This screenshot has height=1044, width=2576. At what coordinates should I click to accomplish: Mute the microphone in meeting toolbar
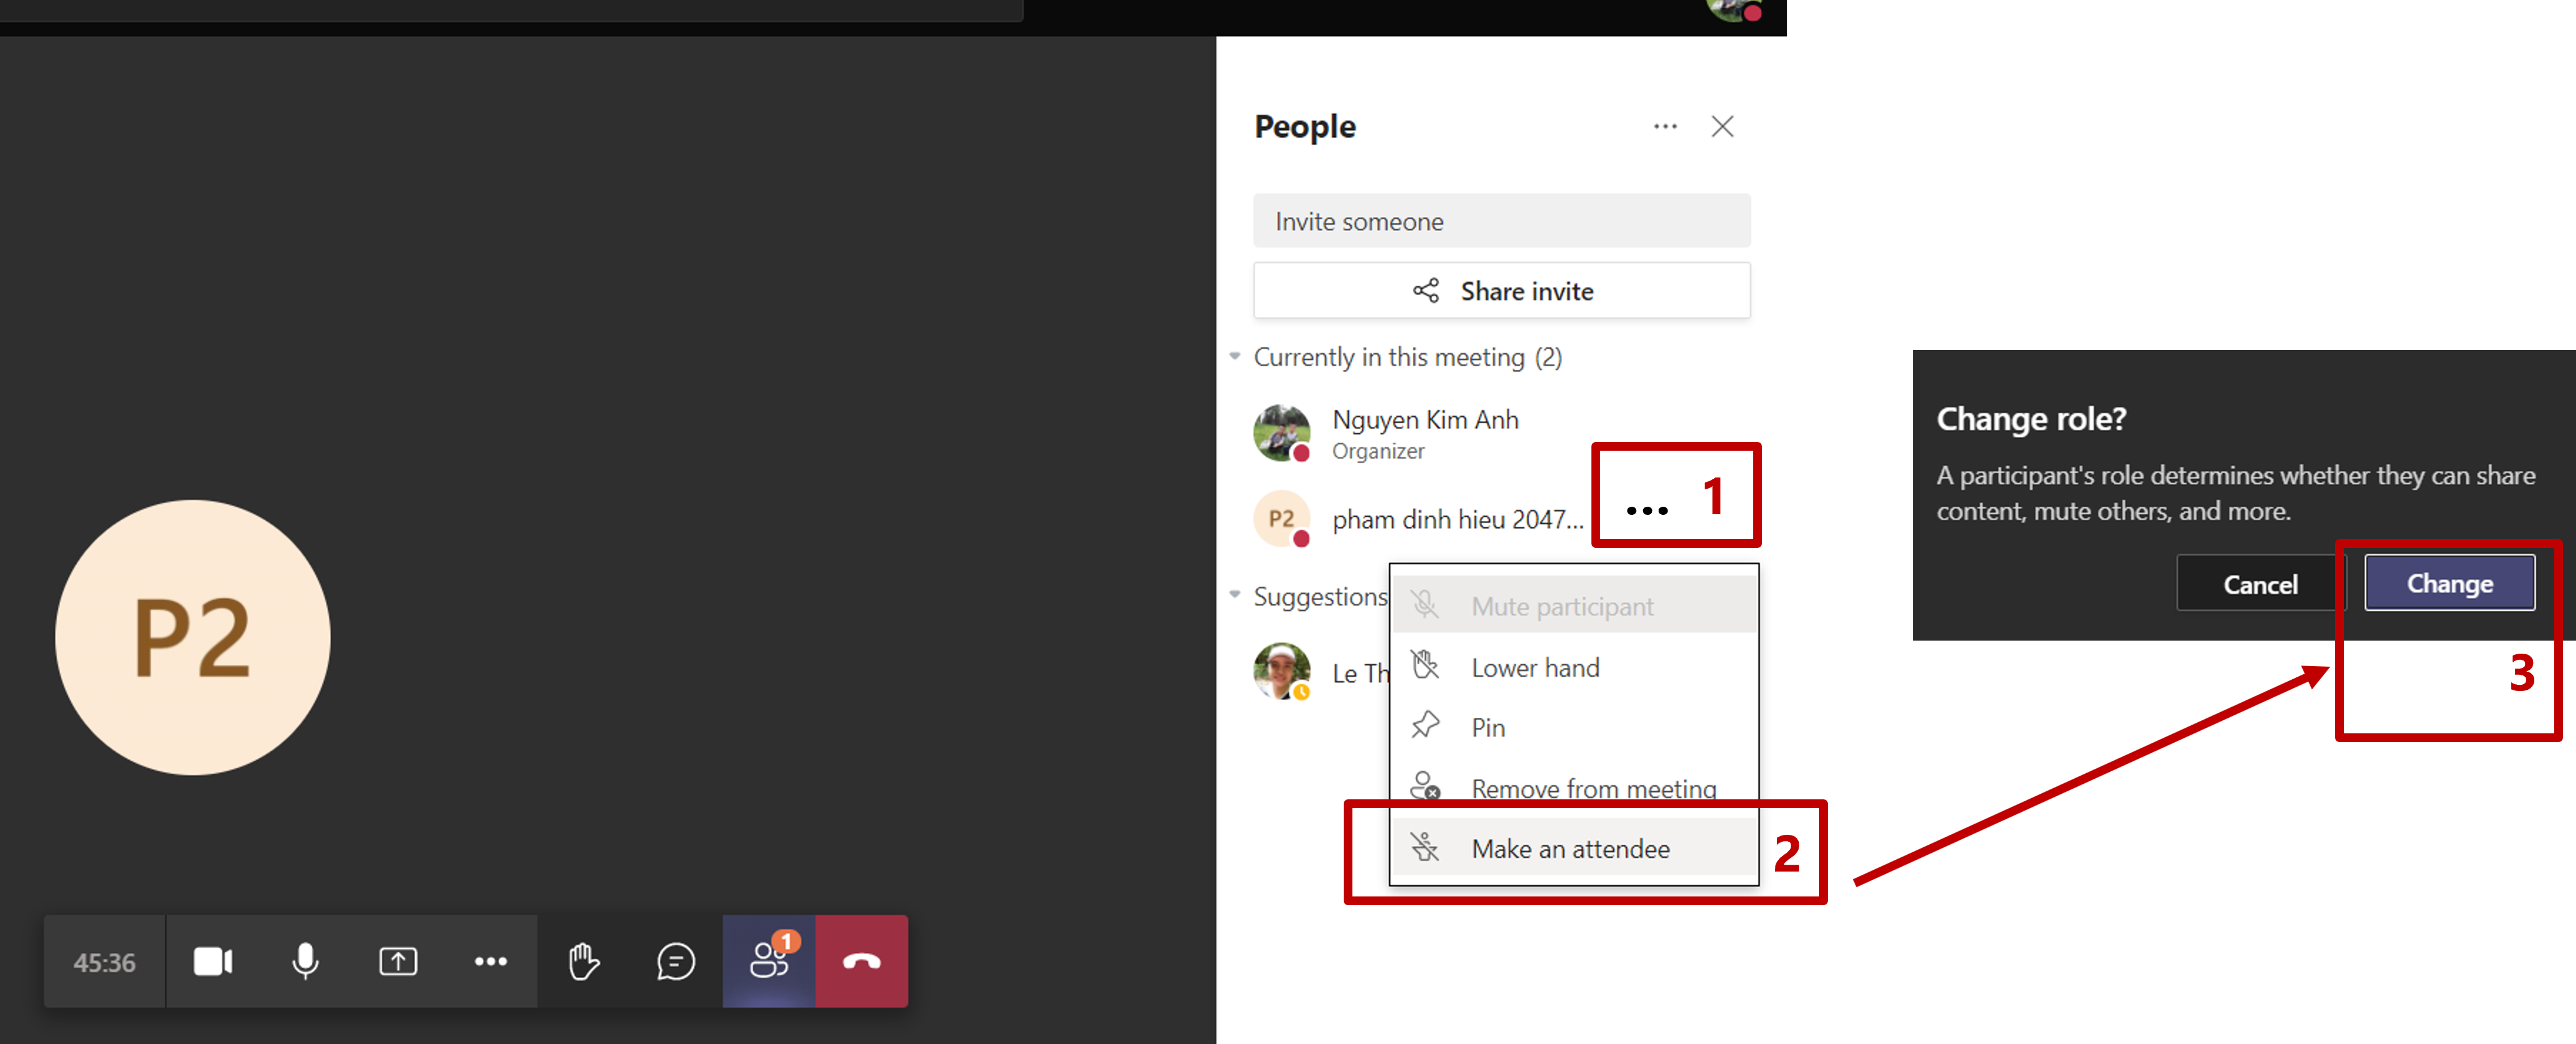point(305,961)
